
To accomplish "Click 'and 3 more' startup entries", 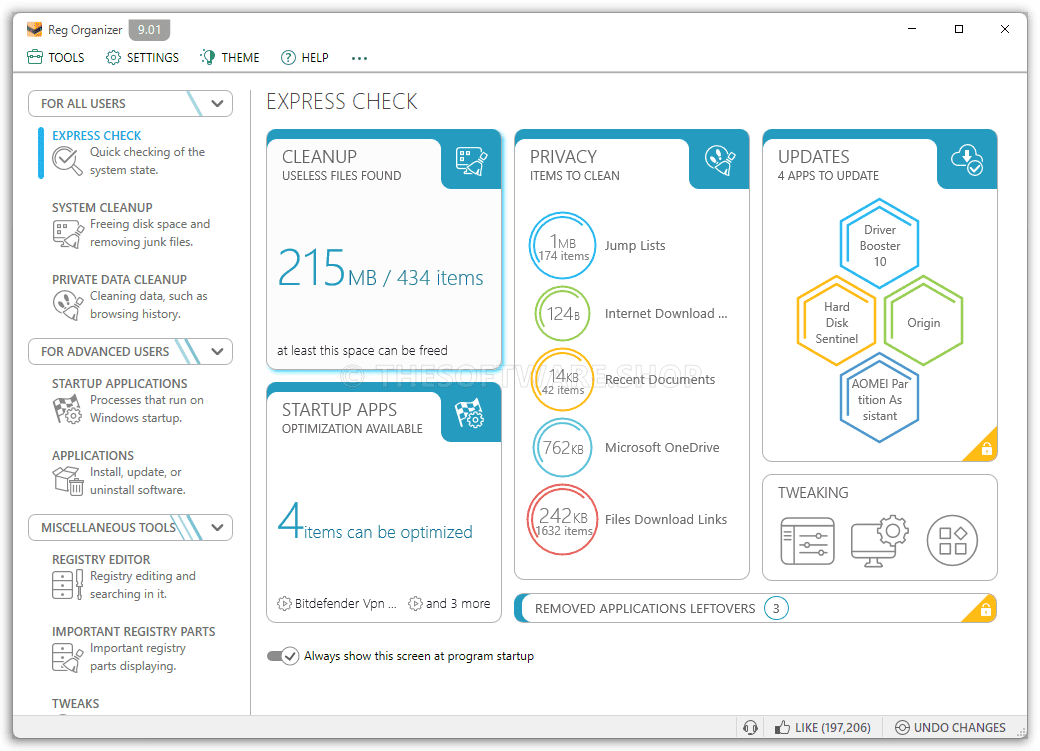I will [x=449, y=604].
